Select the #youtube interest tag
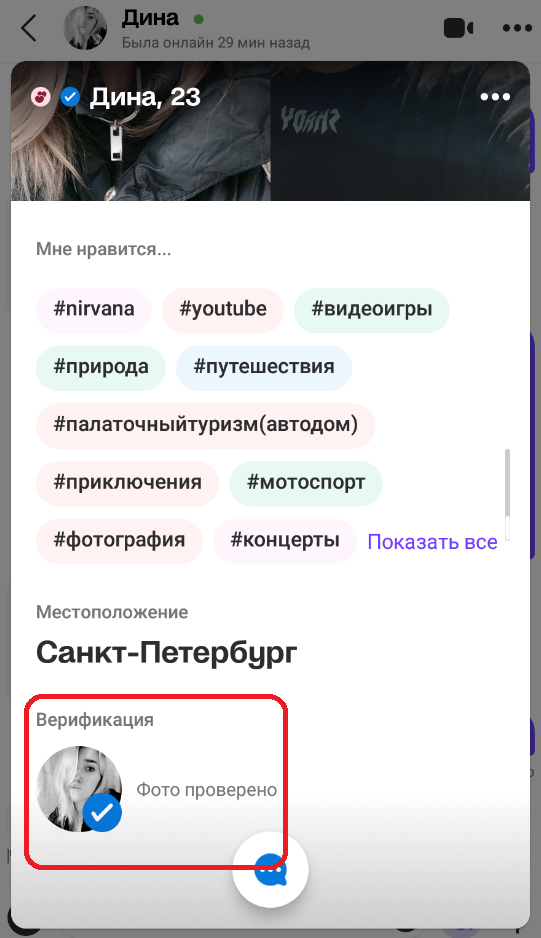The image size is (541, 938). (x=223, y=309)
